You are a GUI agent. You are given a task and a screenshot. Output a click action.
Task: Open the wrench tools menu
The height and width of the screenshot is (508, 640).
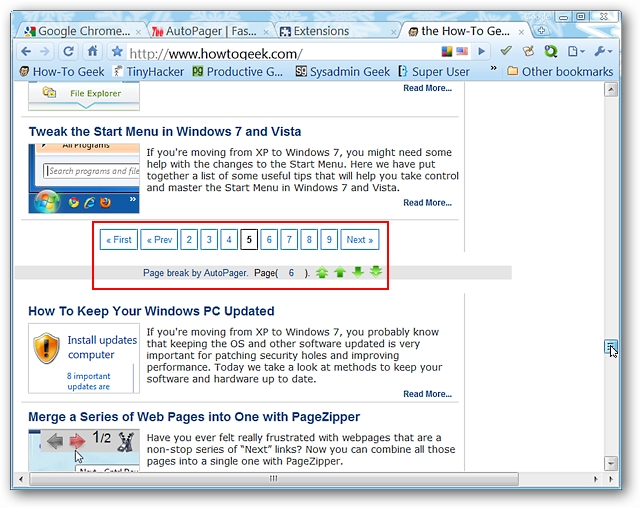pos(603,51)
